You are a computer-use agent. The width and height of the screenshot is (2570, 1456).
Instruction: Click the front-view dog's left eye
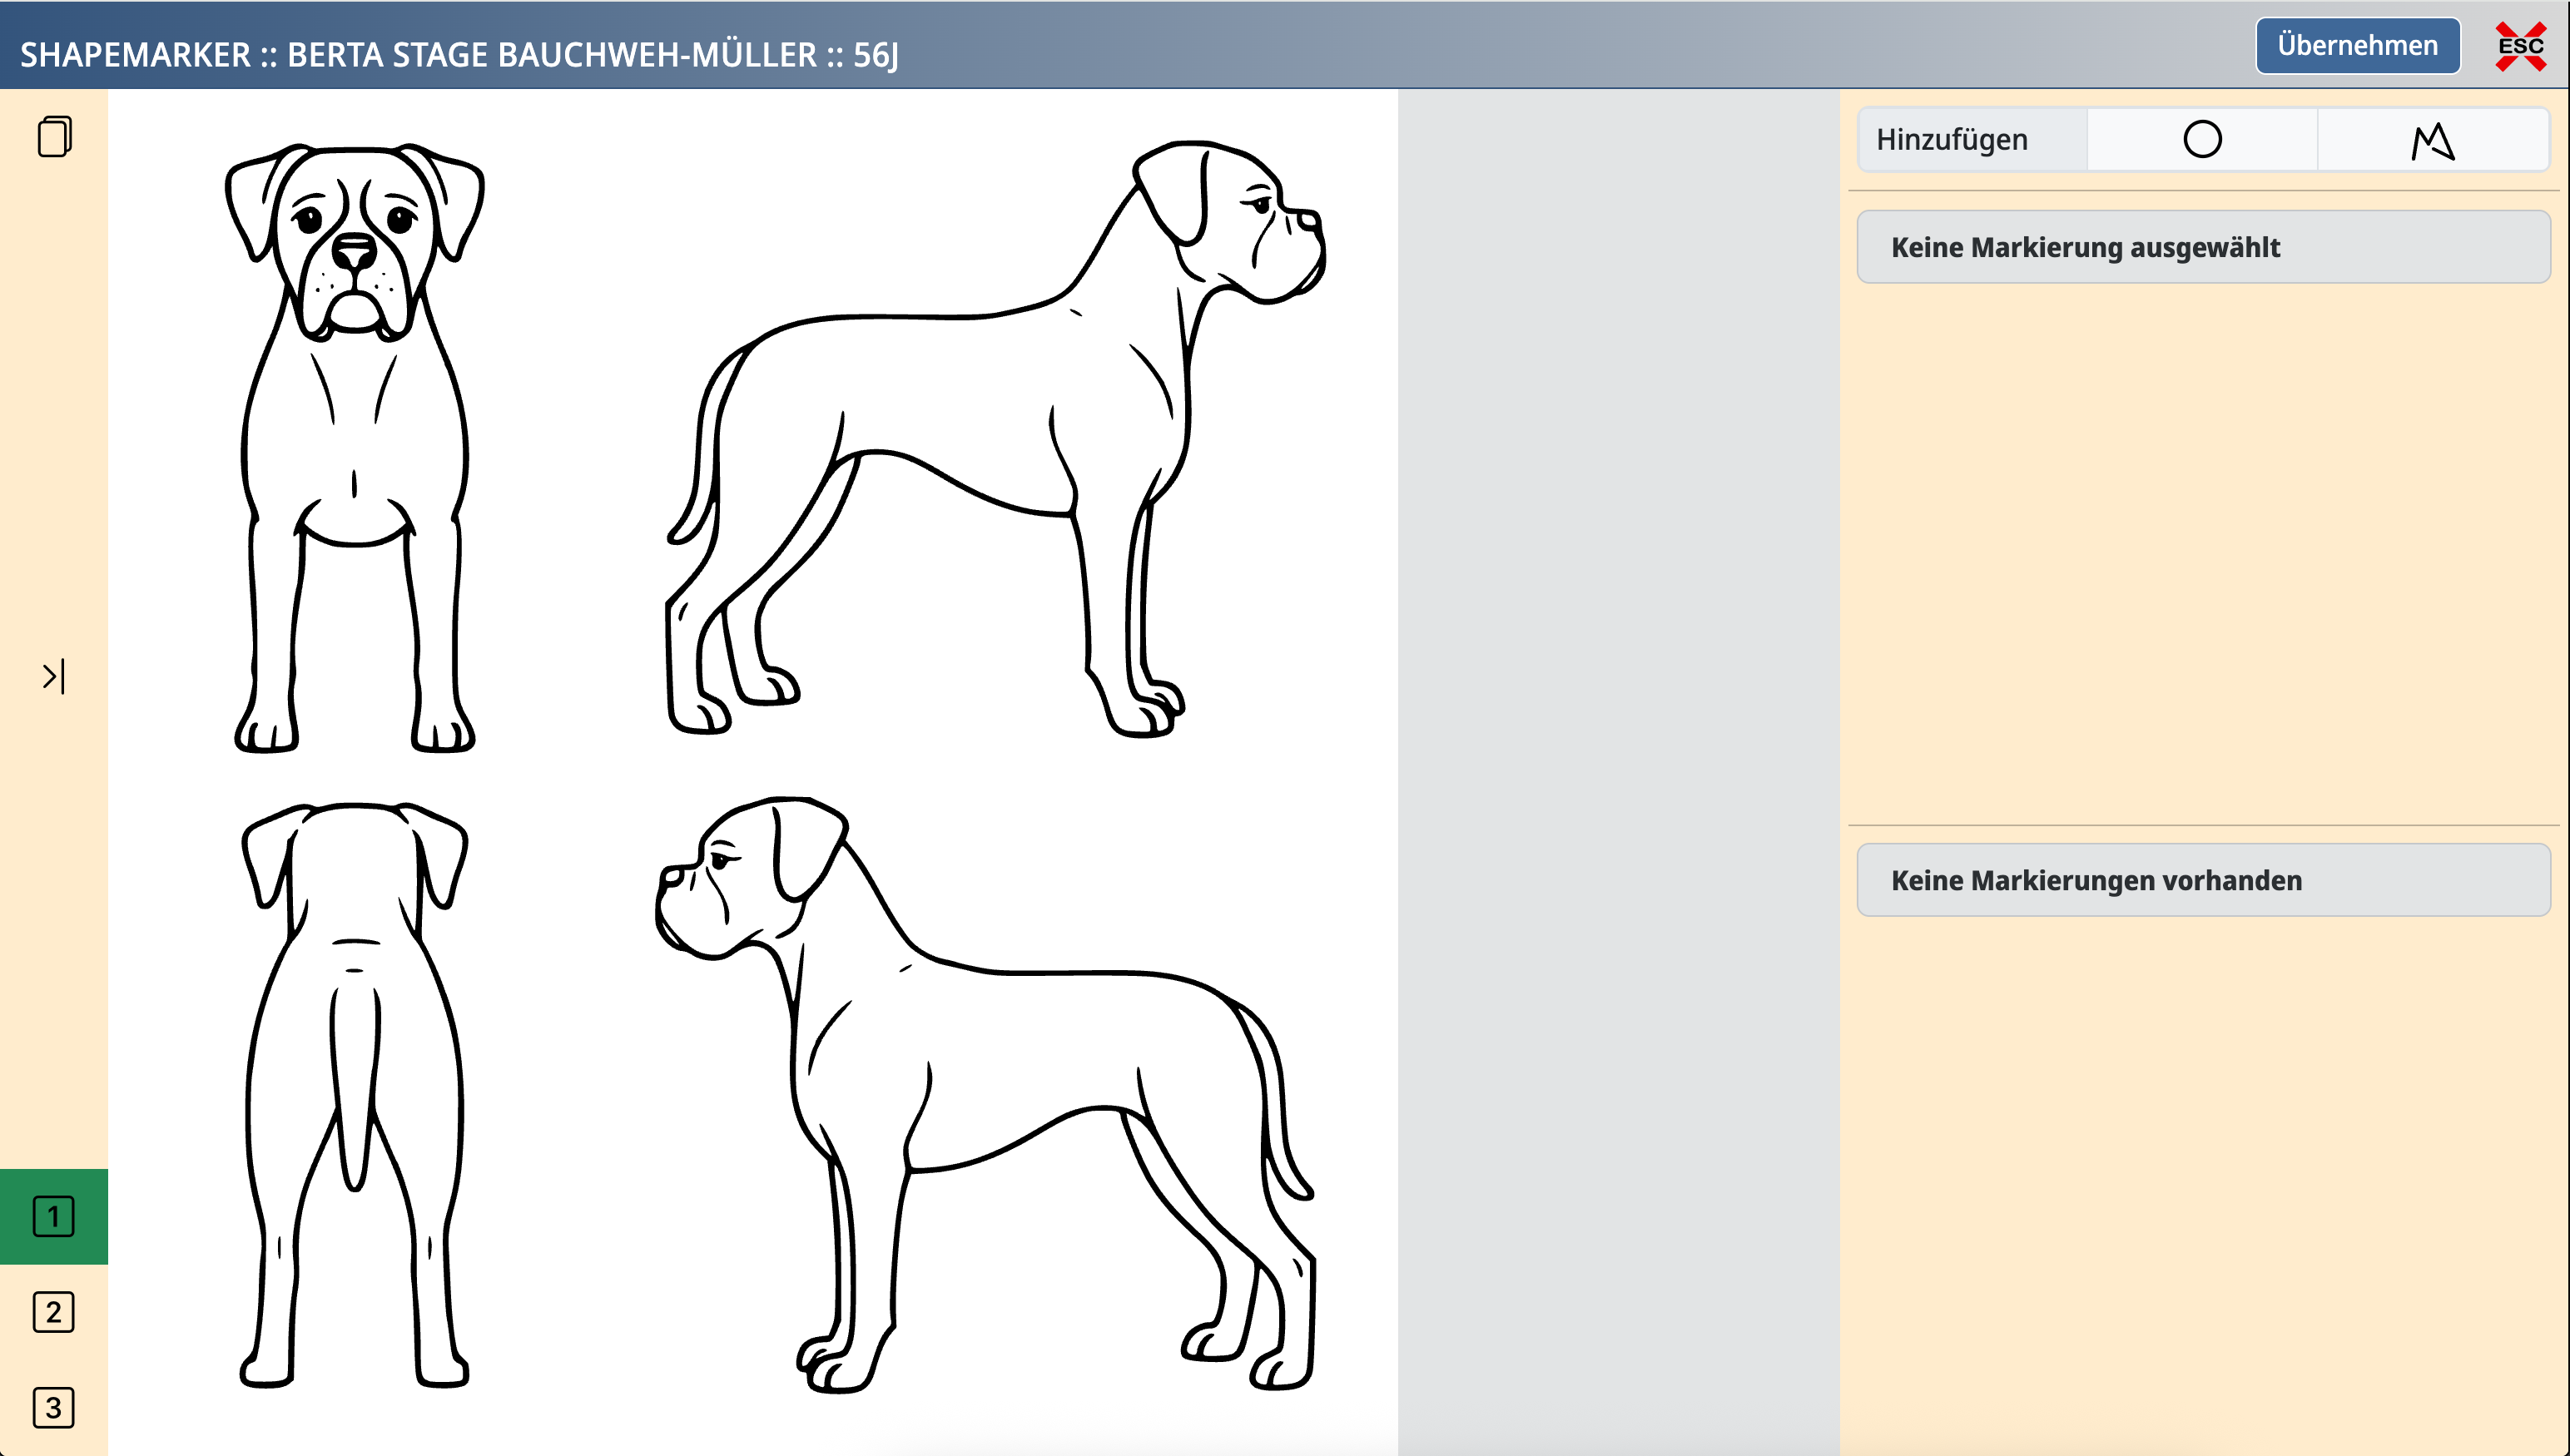coord(308,218)
